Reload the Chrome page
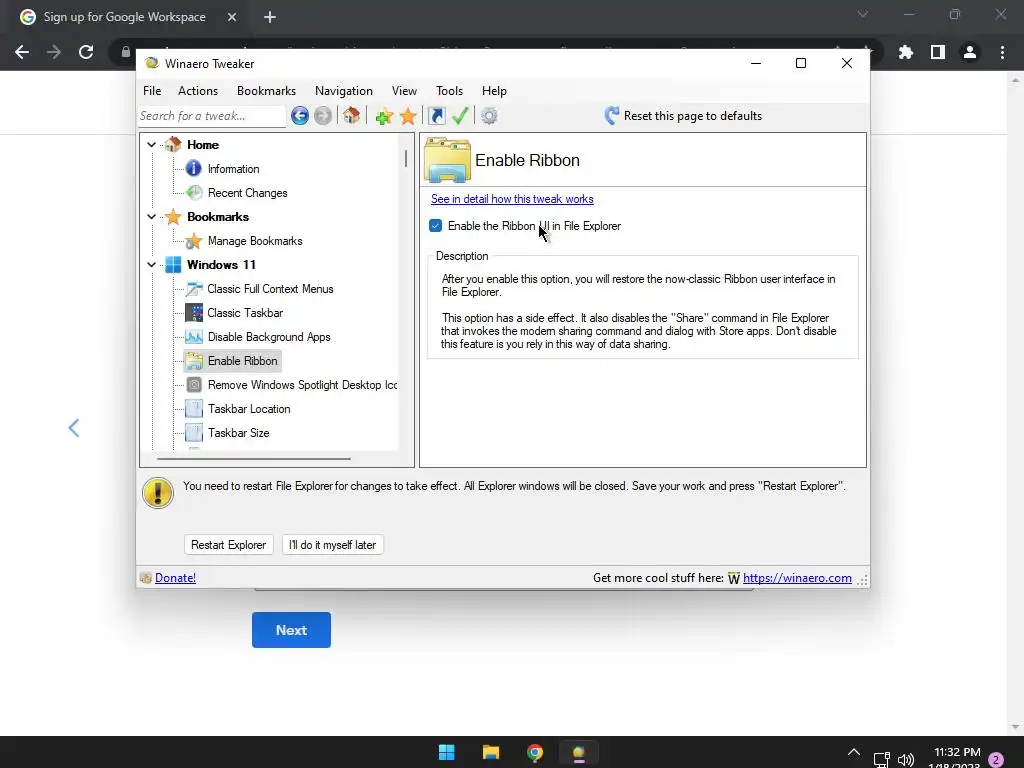This screenshot has height=768, width=1024. tap(86, 52)
